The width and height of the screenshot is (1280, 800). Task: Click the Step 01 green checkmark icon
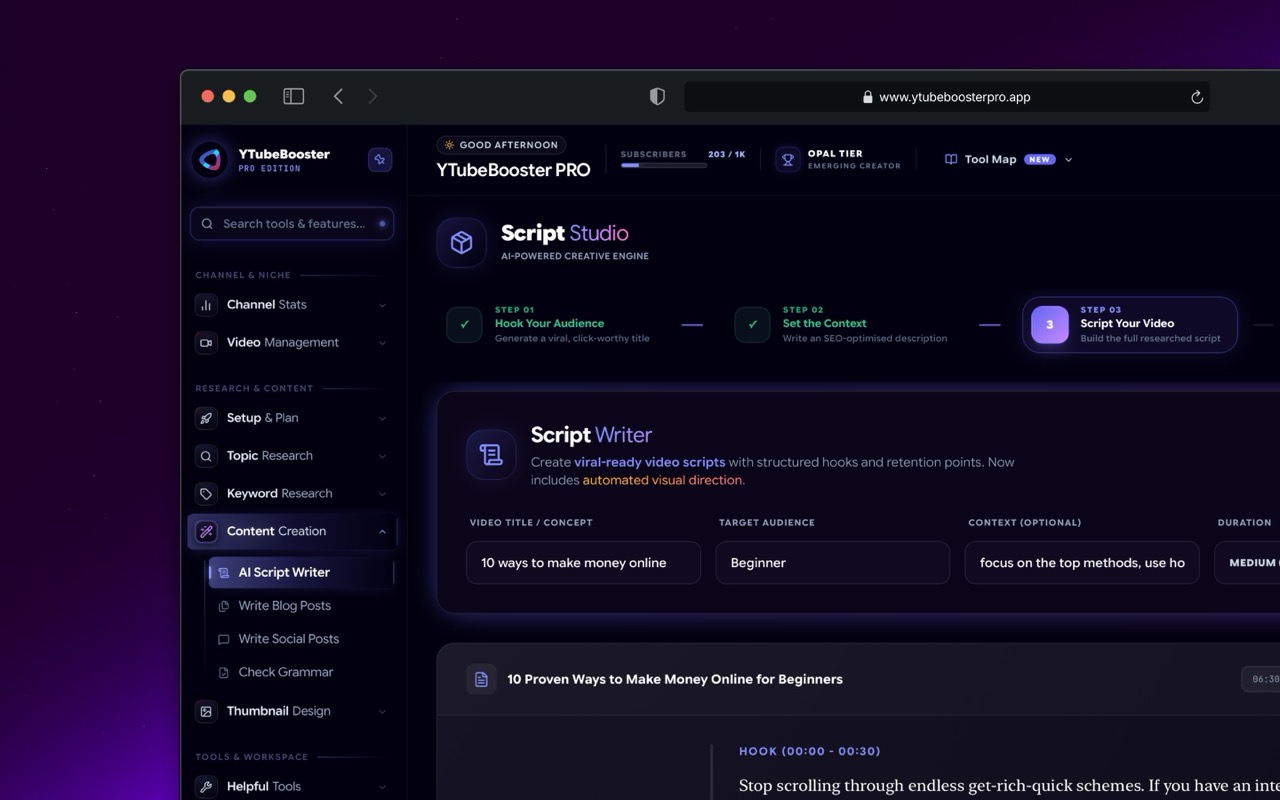click(464, 324)
